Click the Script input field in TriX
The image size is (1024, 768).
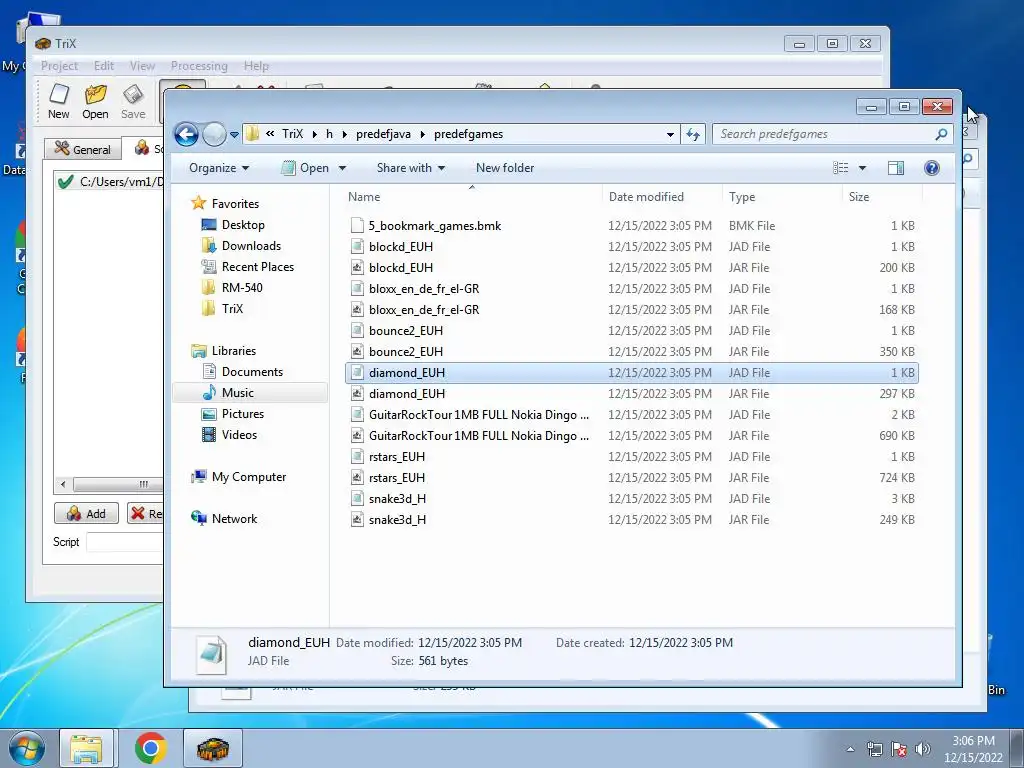(x=124, y=542)
